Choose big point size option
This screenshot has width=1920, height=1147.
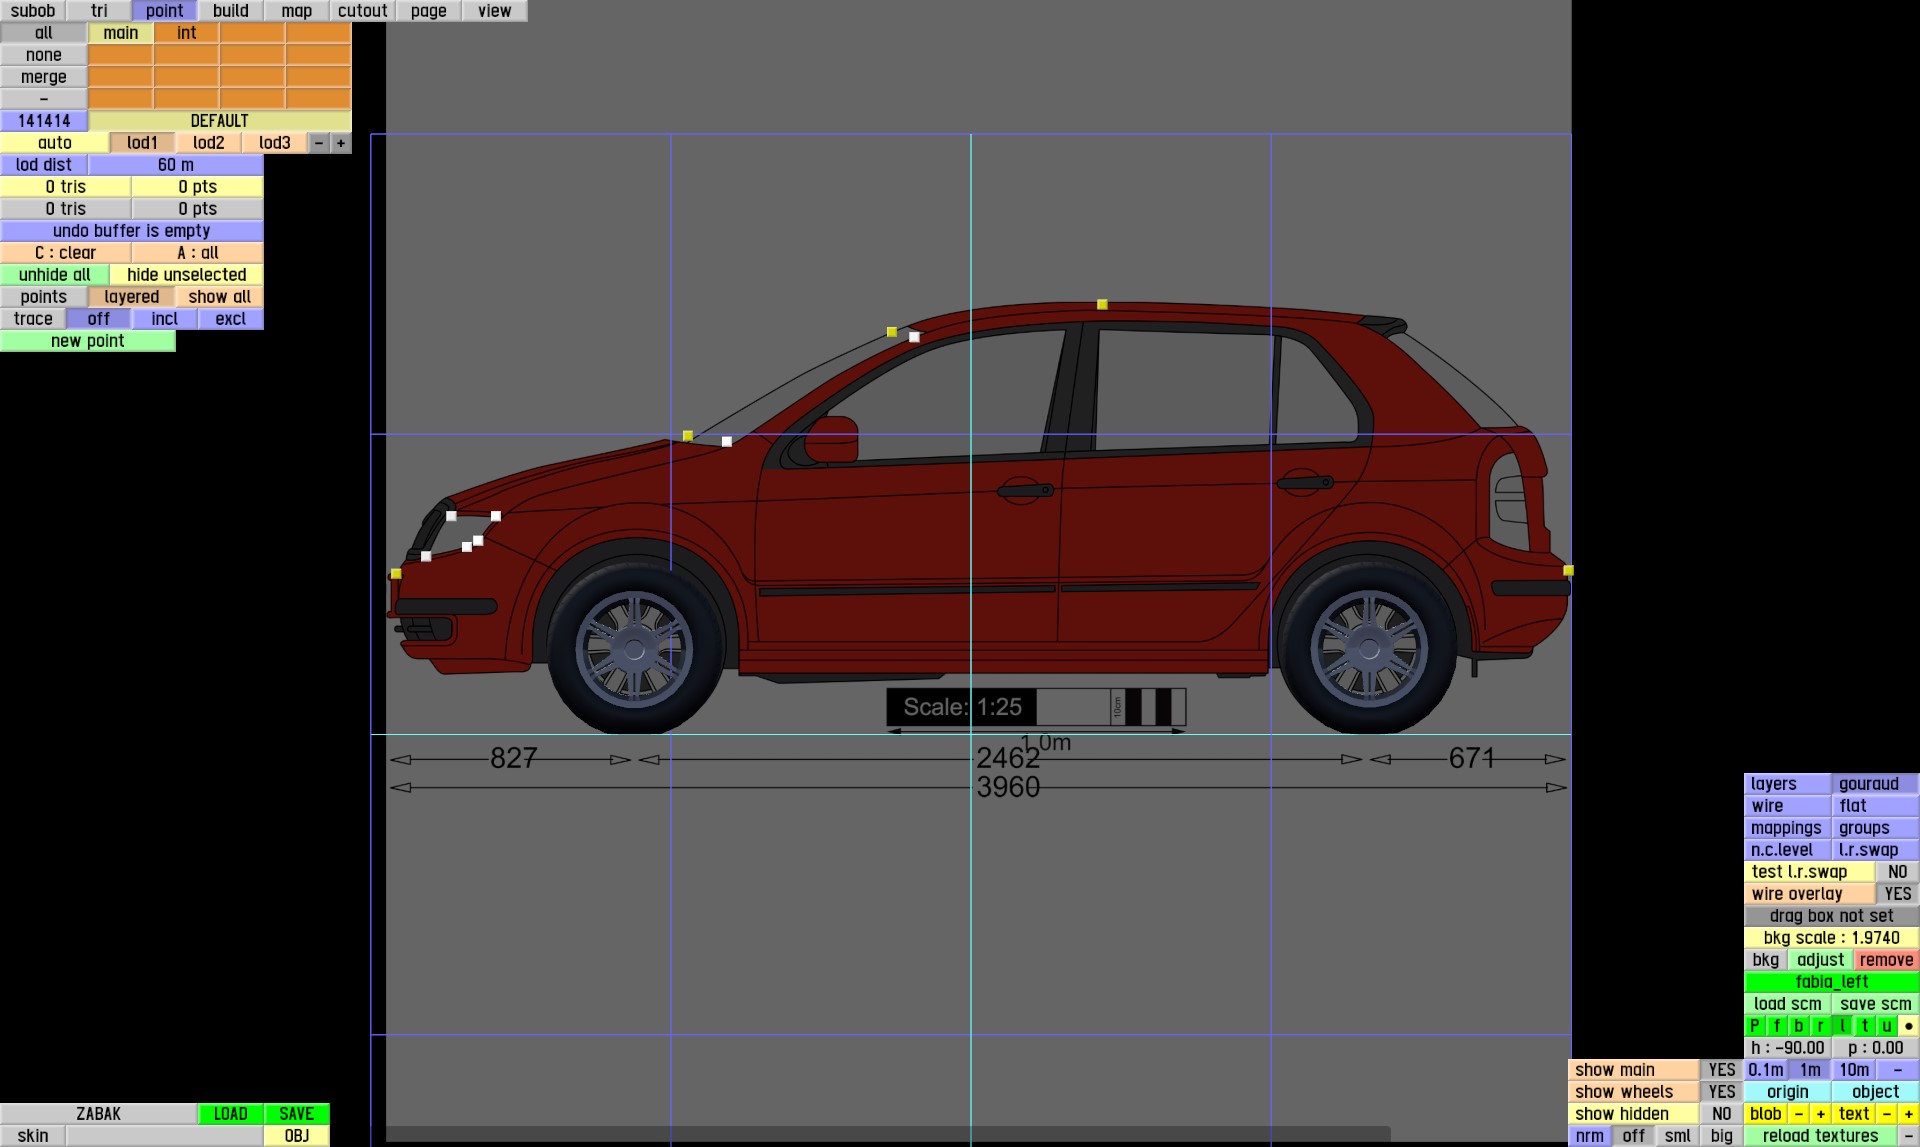1721,1136
